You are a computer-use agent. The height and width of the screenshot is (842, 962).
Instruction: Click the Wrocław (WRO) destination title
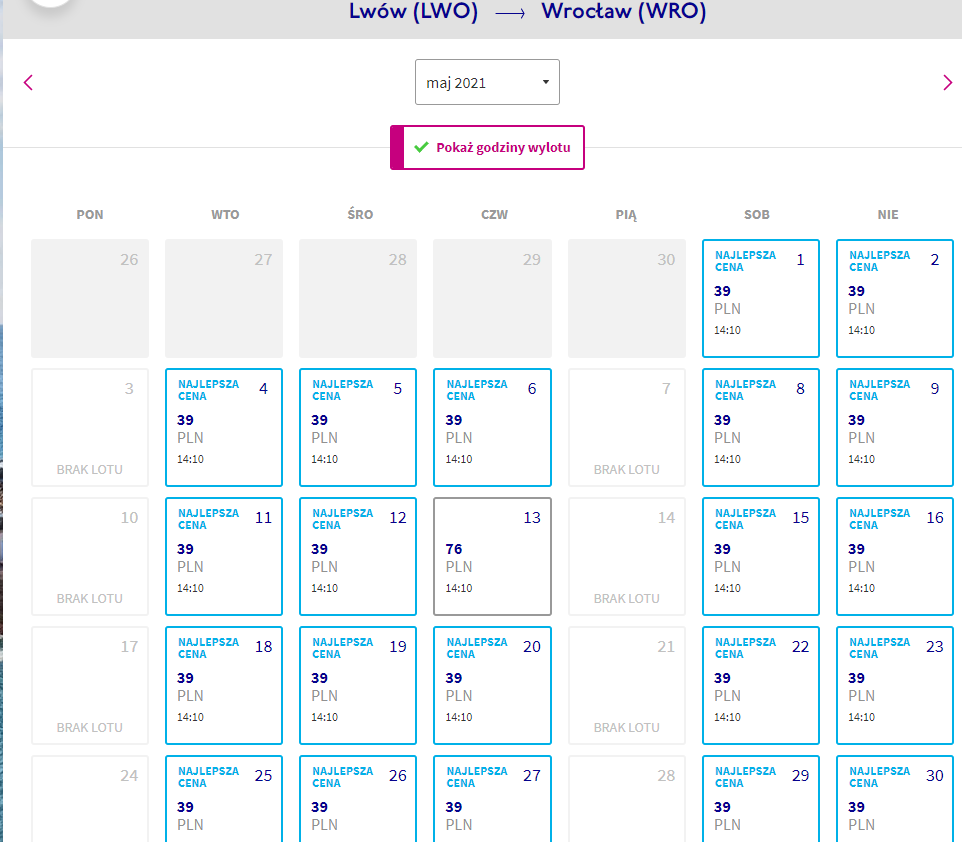click(x=624, y=12)
